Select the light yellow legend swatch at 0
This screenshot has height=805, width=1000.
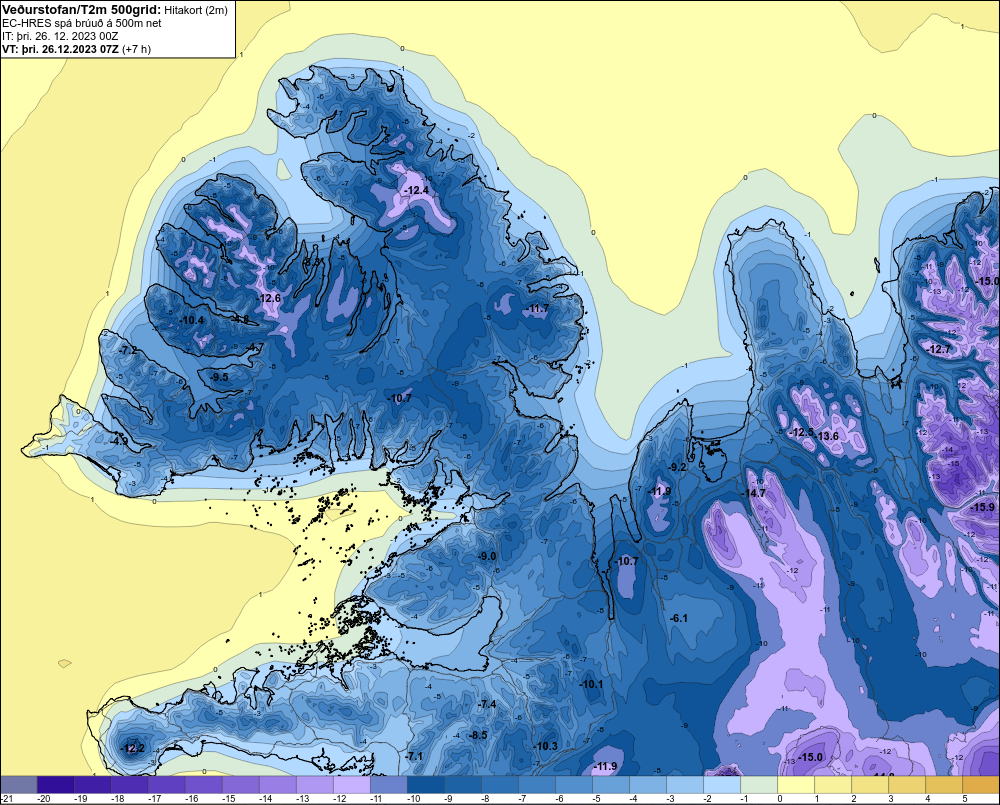tap(796, 785)
